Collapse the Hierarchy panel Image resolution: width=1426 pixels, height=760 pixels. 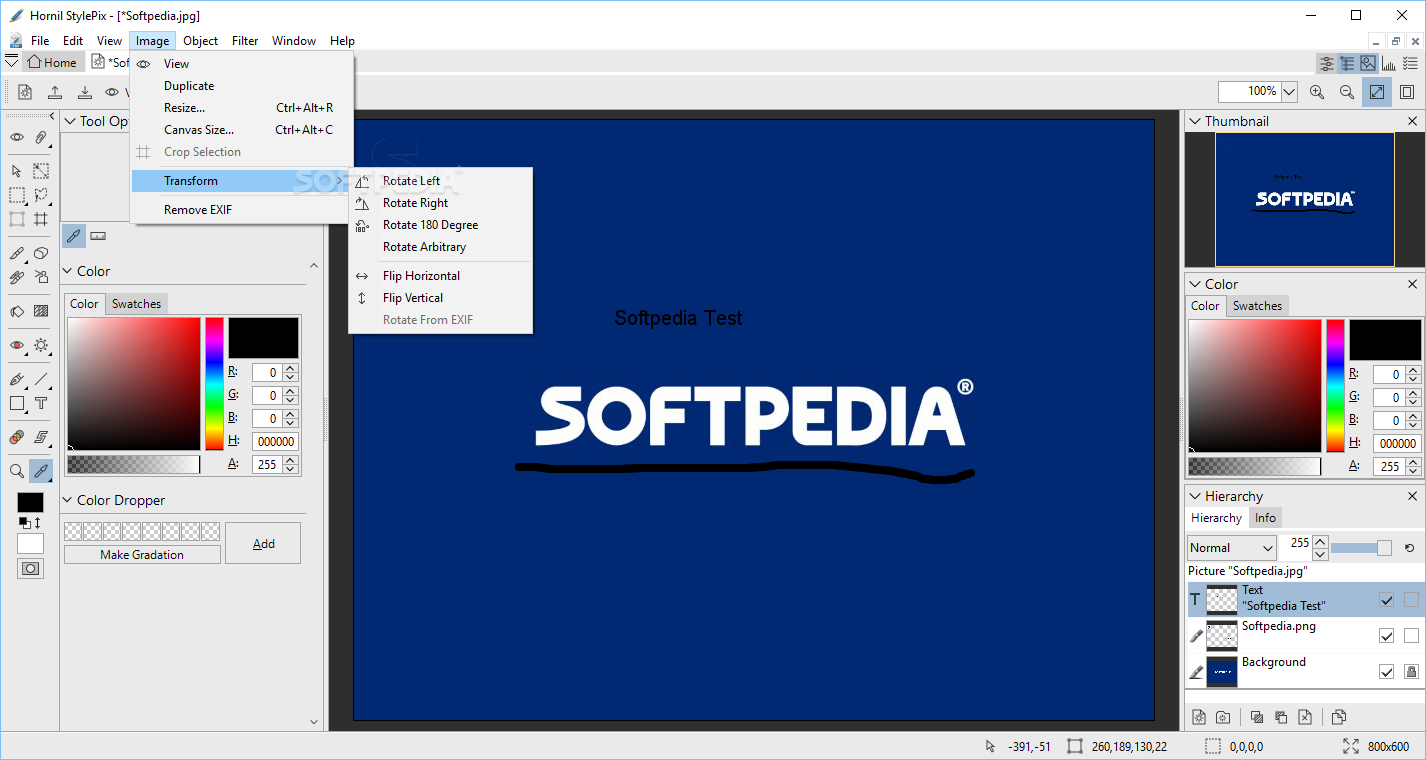coord(1194,496)
